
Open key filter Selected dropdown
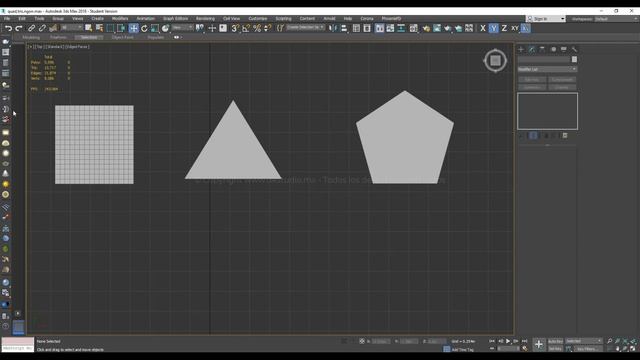point(584,341)
